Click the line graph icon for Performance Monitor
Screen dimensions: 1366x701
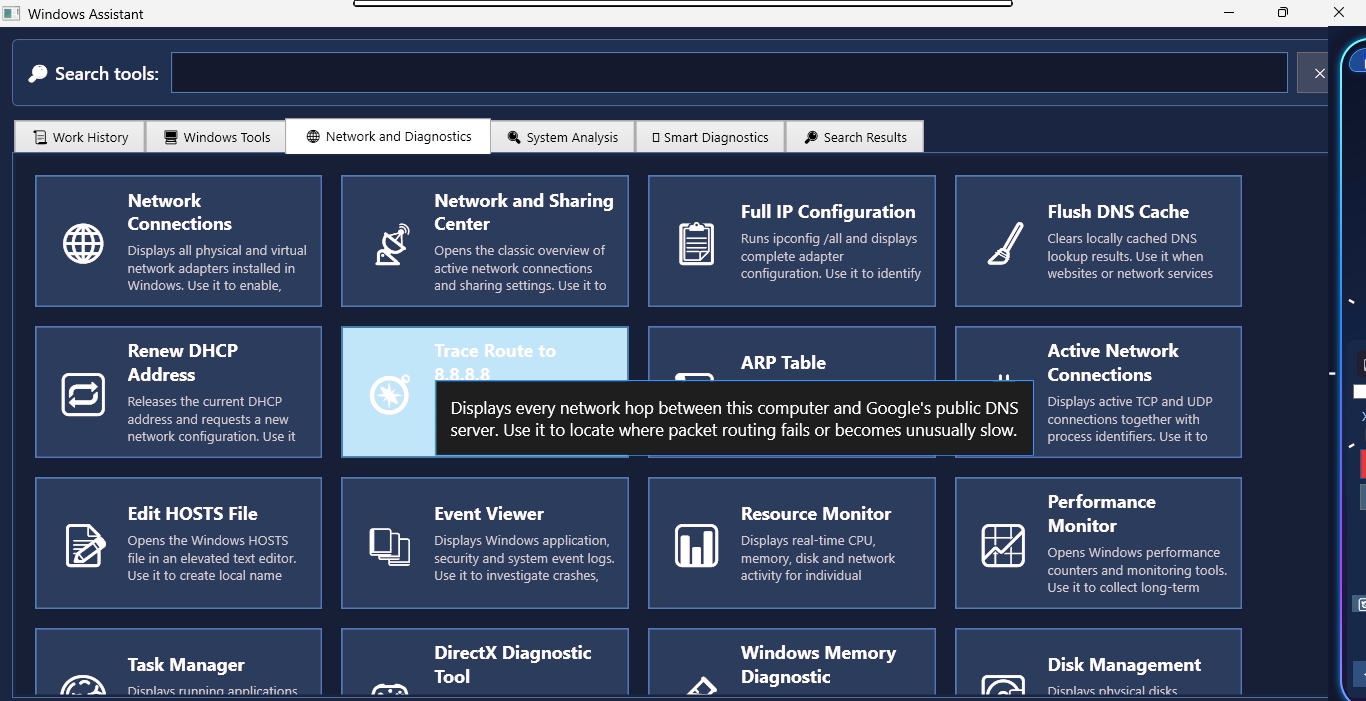pos(1003,545)
